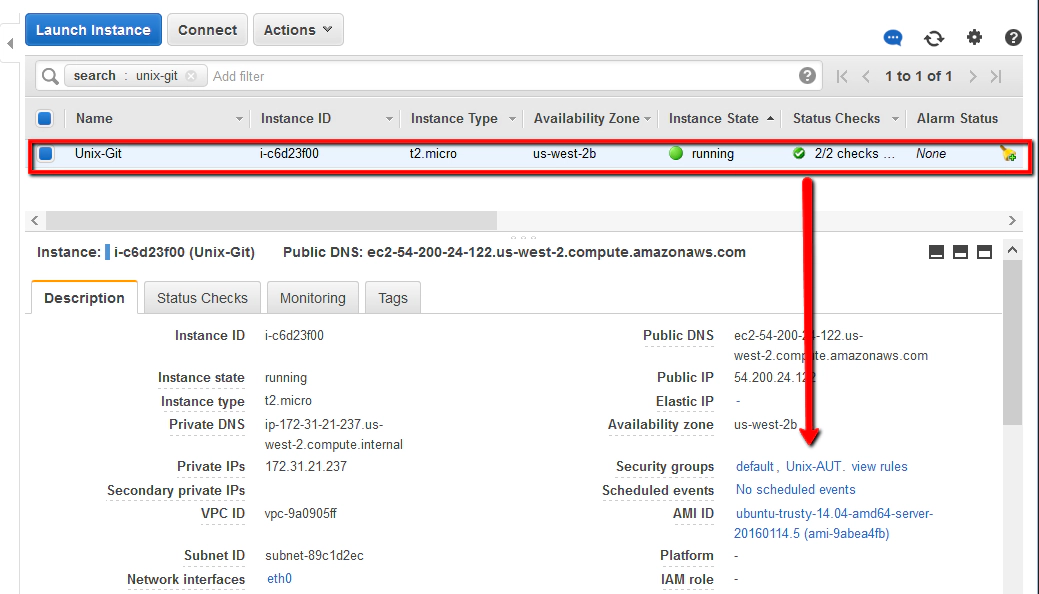1039x594 pixels.
Task: Click the create alarm icon for Unix-Git
Action: 1008,154
